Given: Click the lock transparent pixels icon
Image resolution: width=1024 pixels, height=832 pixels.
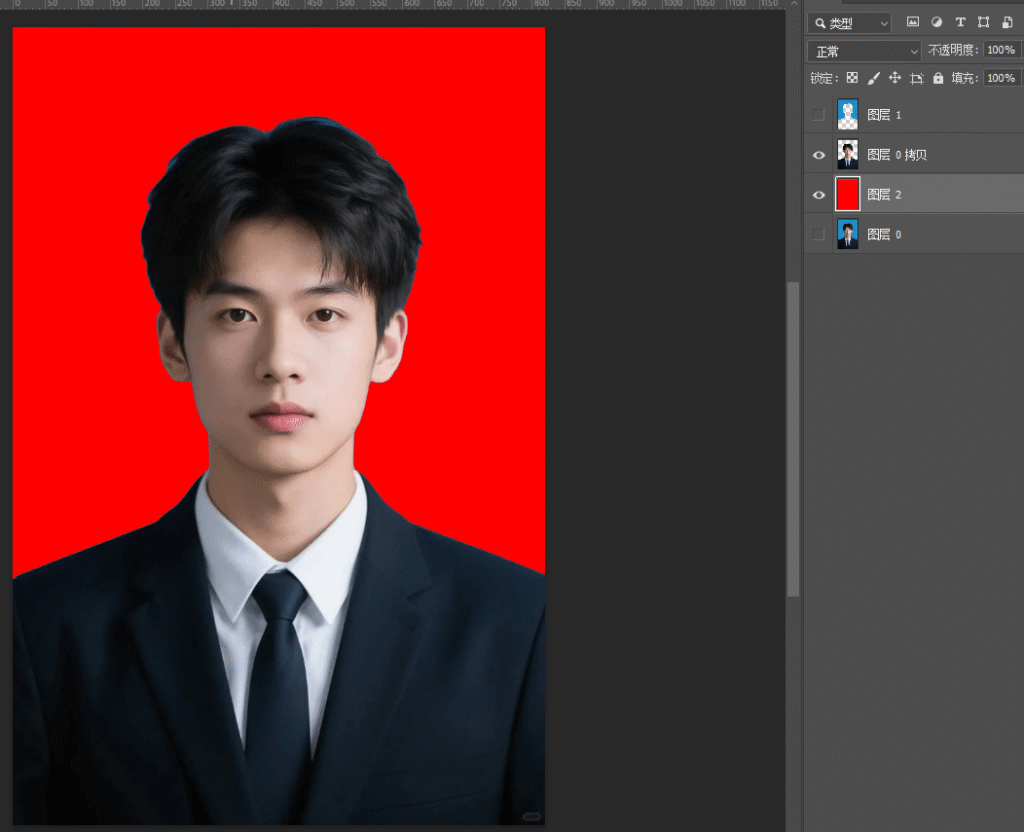Looking at the screenshot, I should [852, 78].
